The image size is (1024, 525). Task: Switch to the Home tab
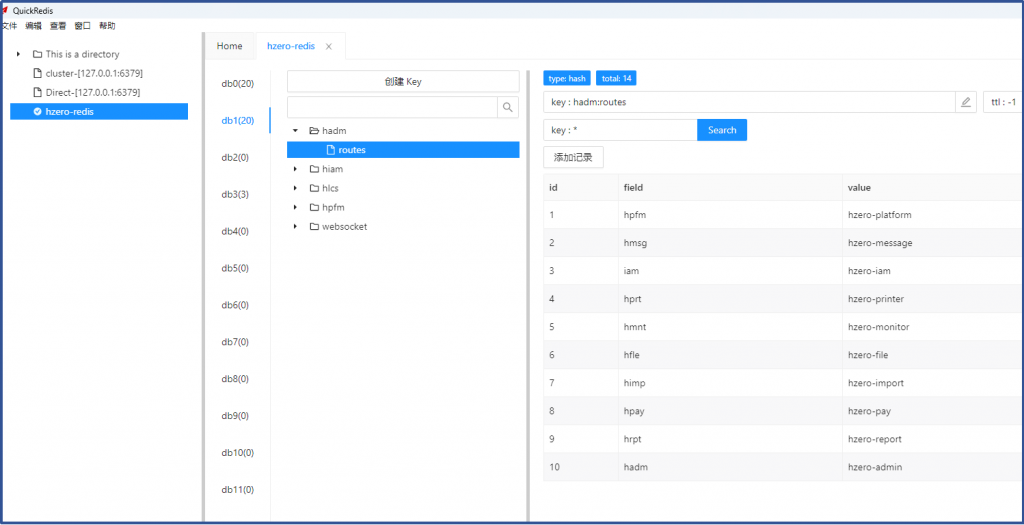(x=229, y=46)
